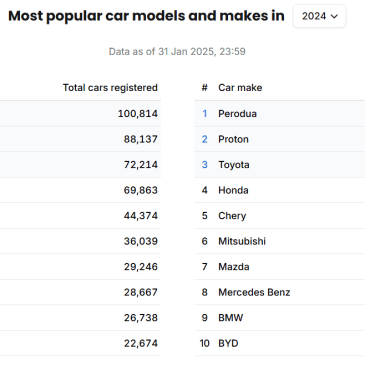Click the # rank column header
Viewport: 365px width, 365px height.
click(x=205, y=88)
